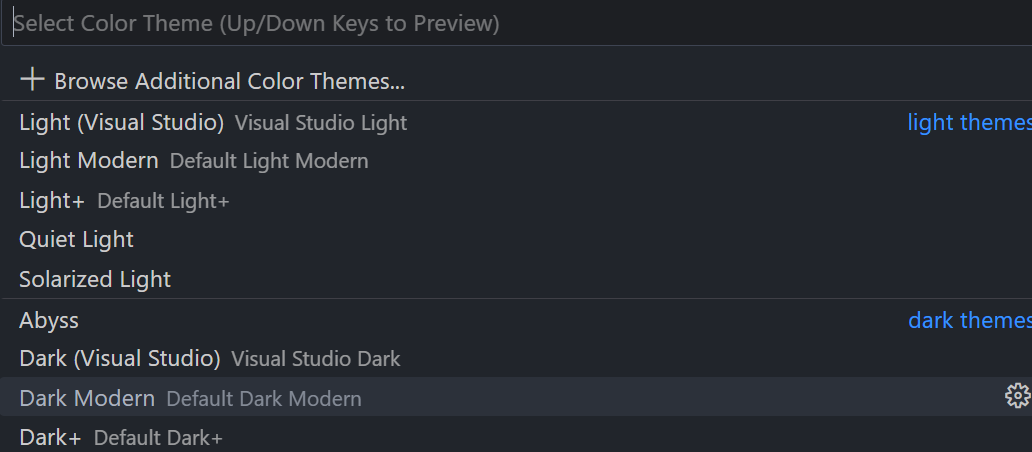Pick the highlighted Dark Modern theme

[87, 398]
